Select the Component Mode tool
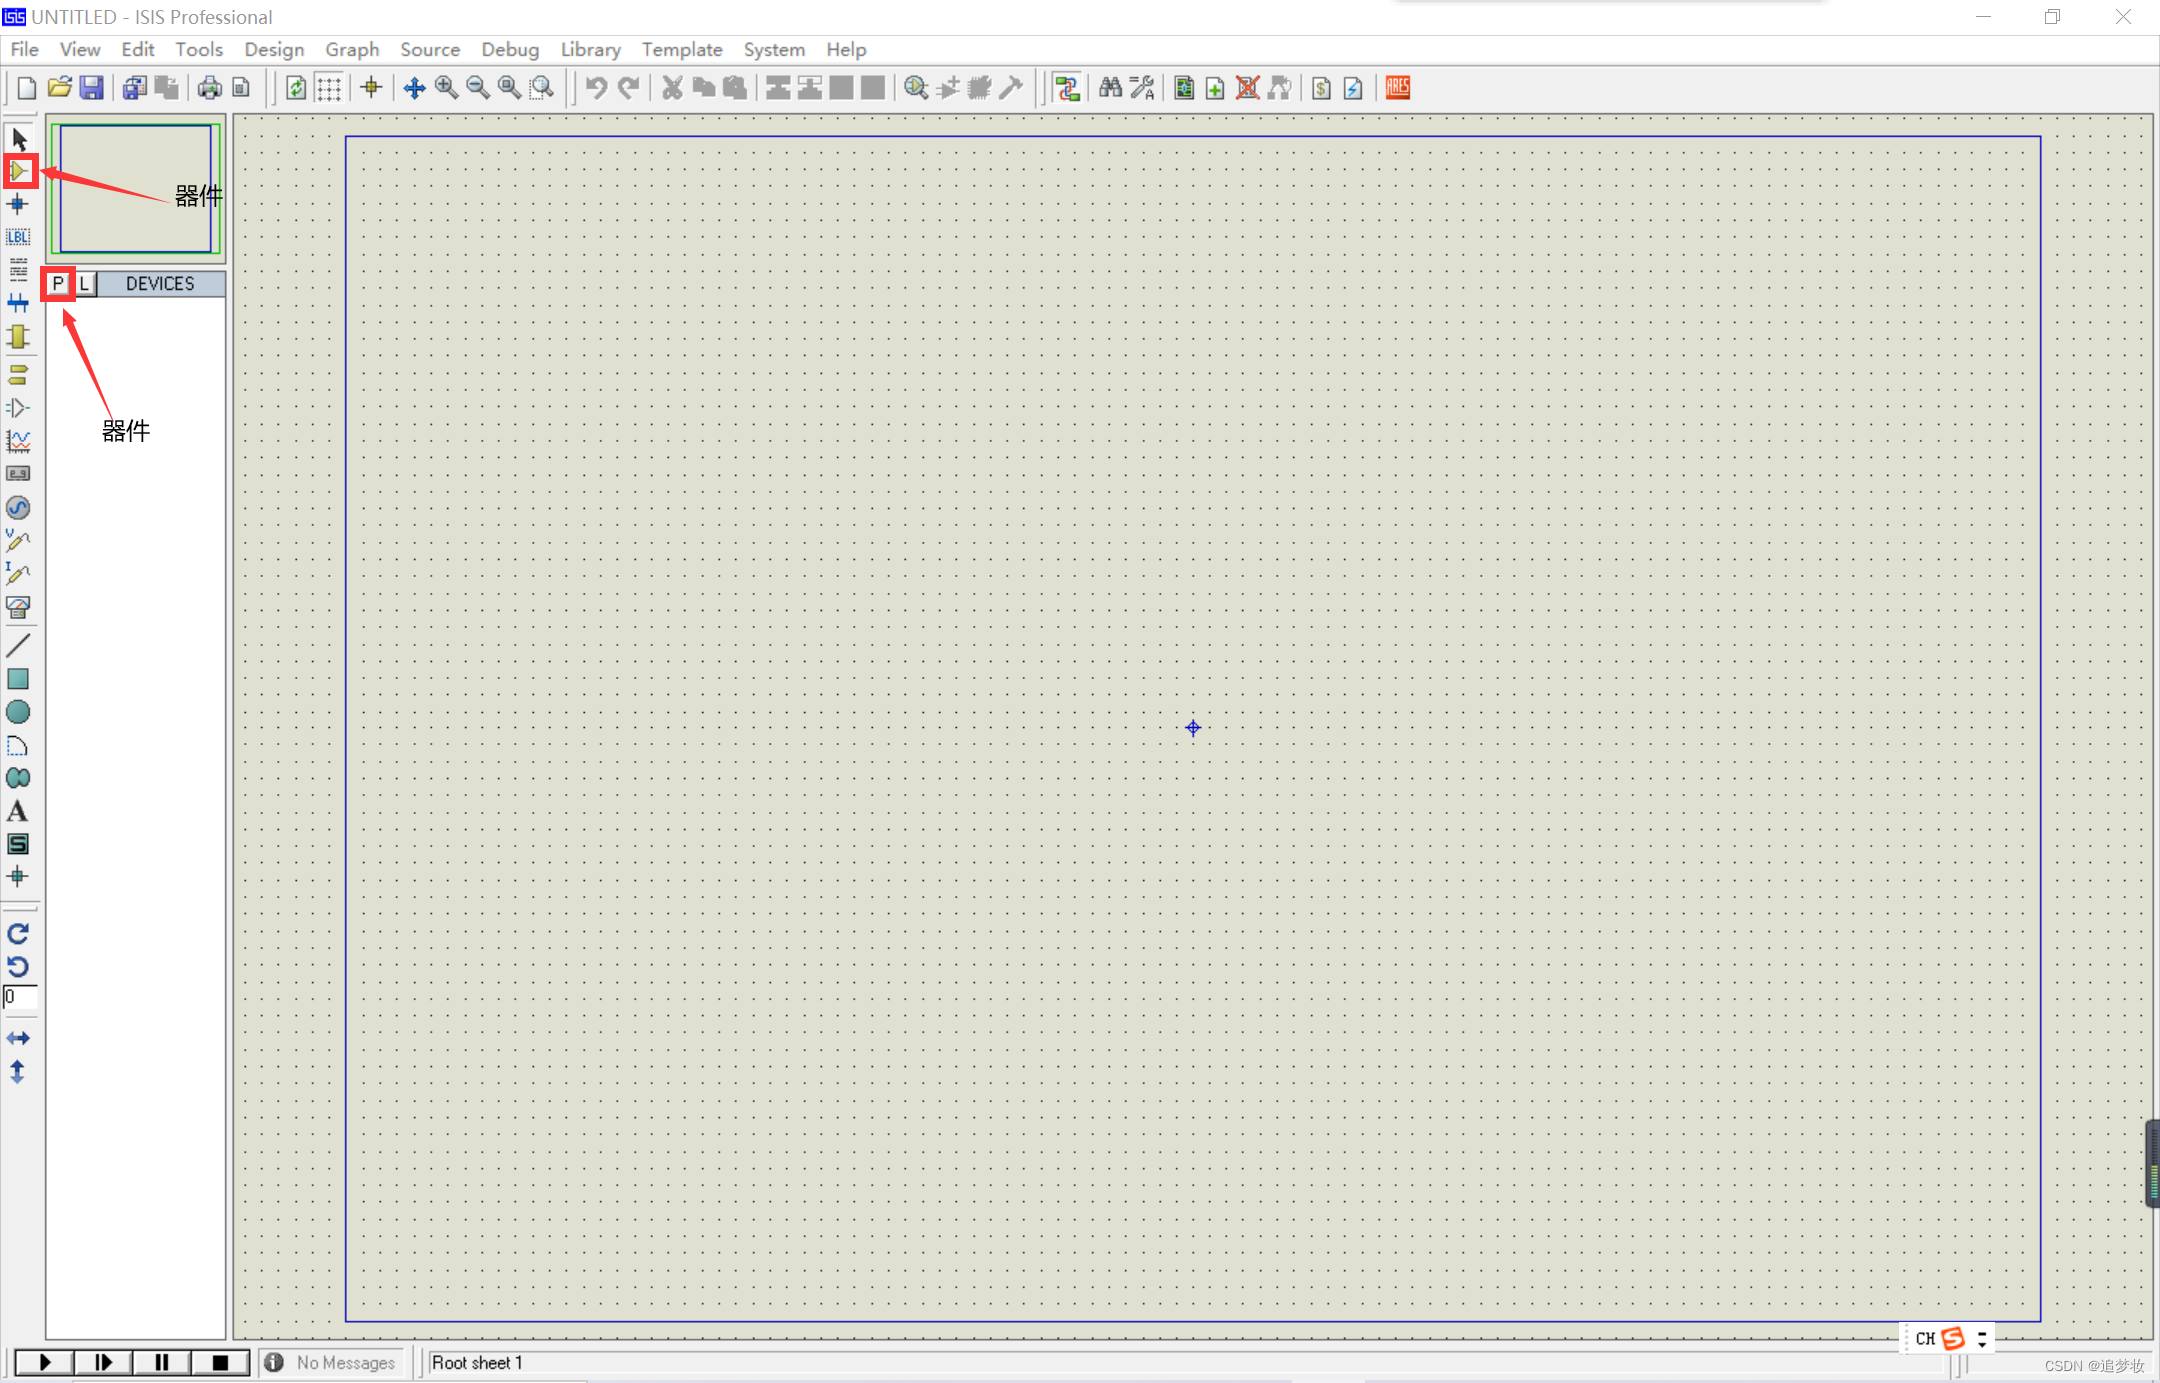The width and height of the screenshot is (2160, 1383). (x=19, y=171)
